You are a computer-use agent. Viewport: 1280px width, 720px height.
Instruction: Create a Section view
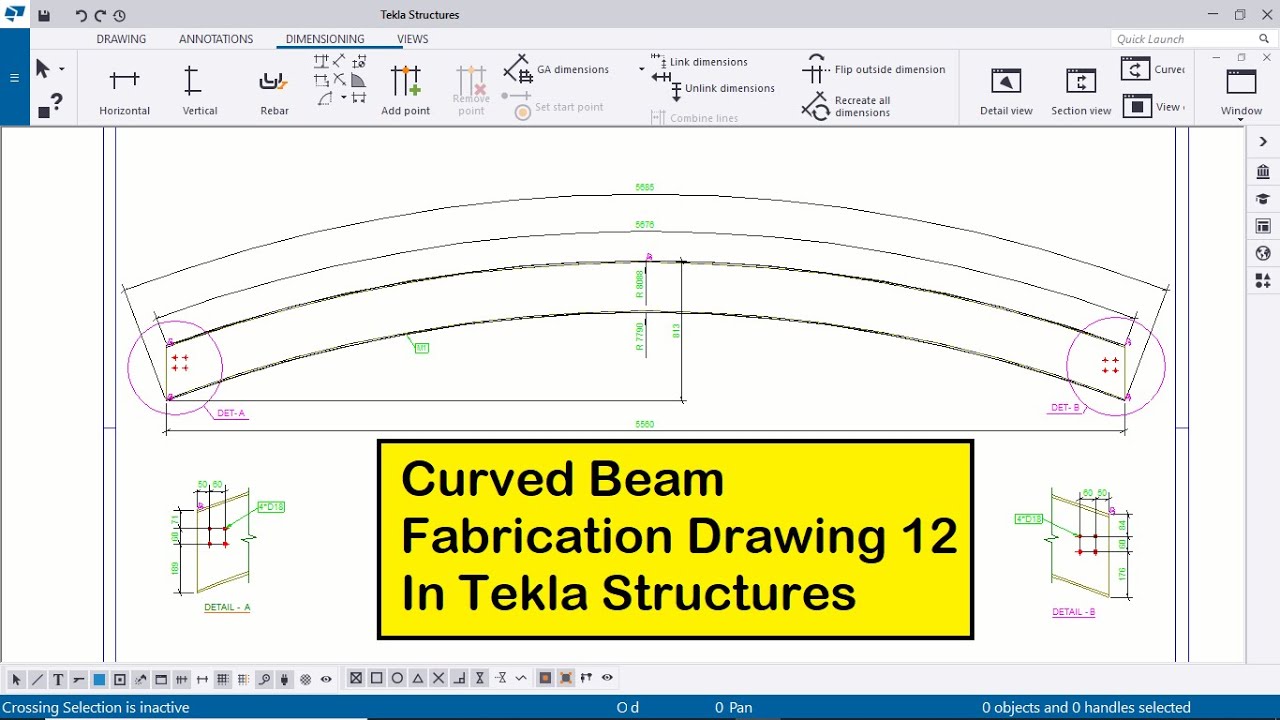coord(1081,91)
